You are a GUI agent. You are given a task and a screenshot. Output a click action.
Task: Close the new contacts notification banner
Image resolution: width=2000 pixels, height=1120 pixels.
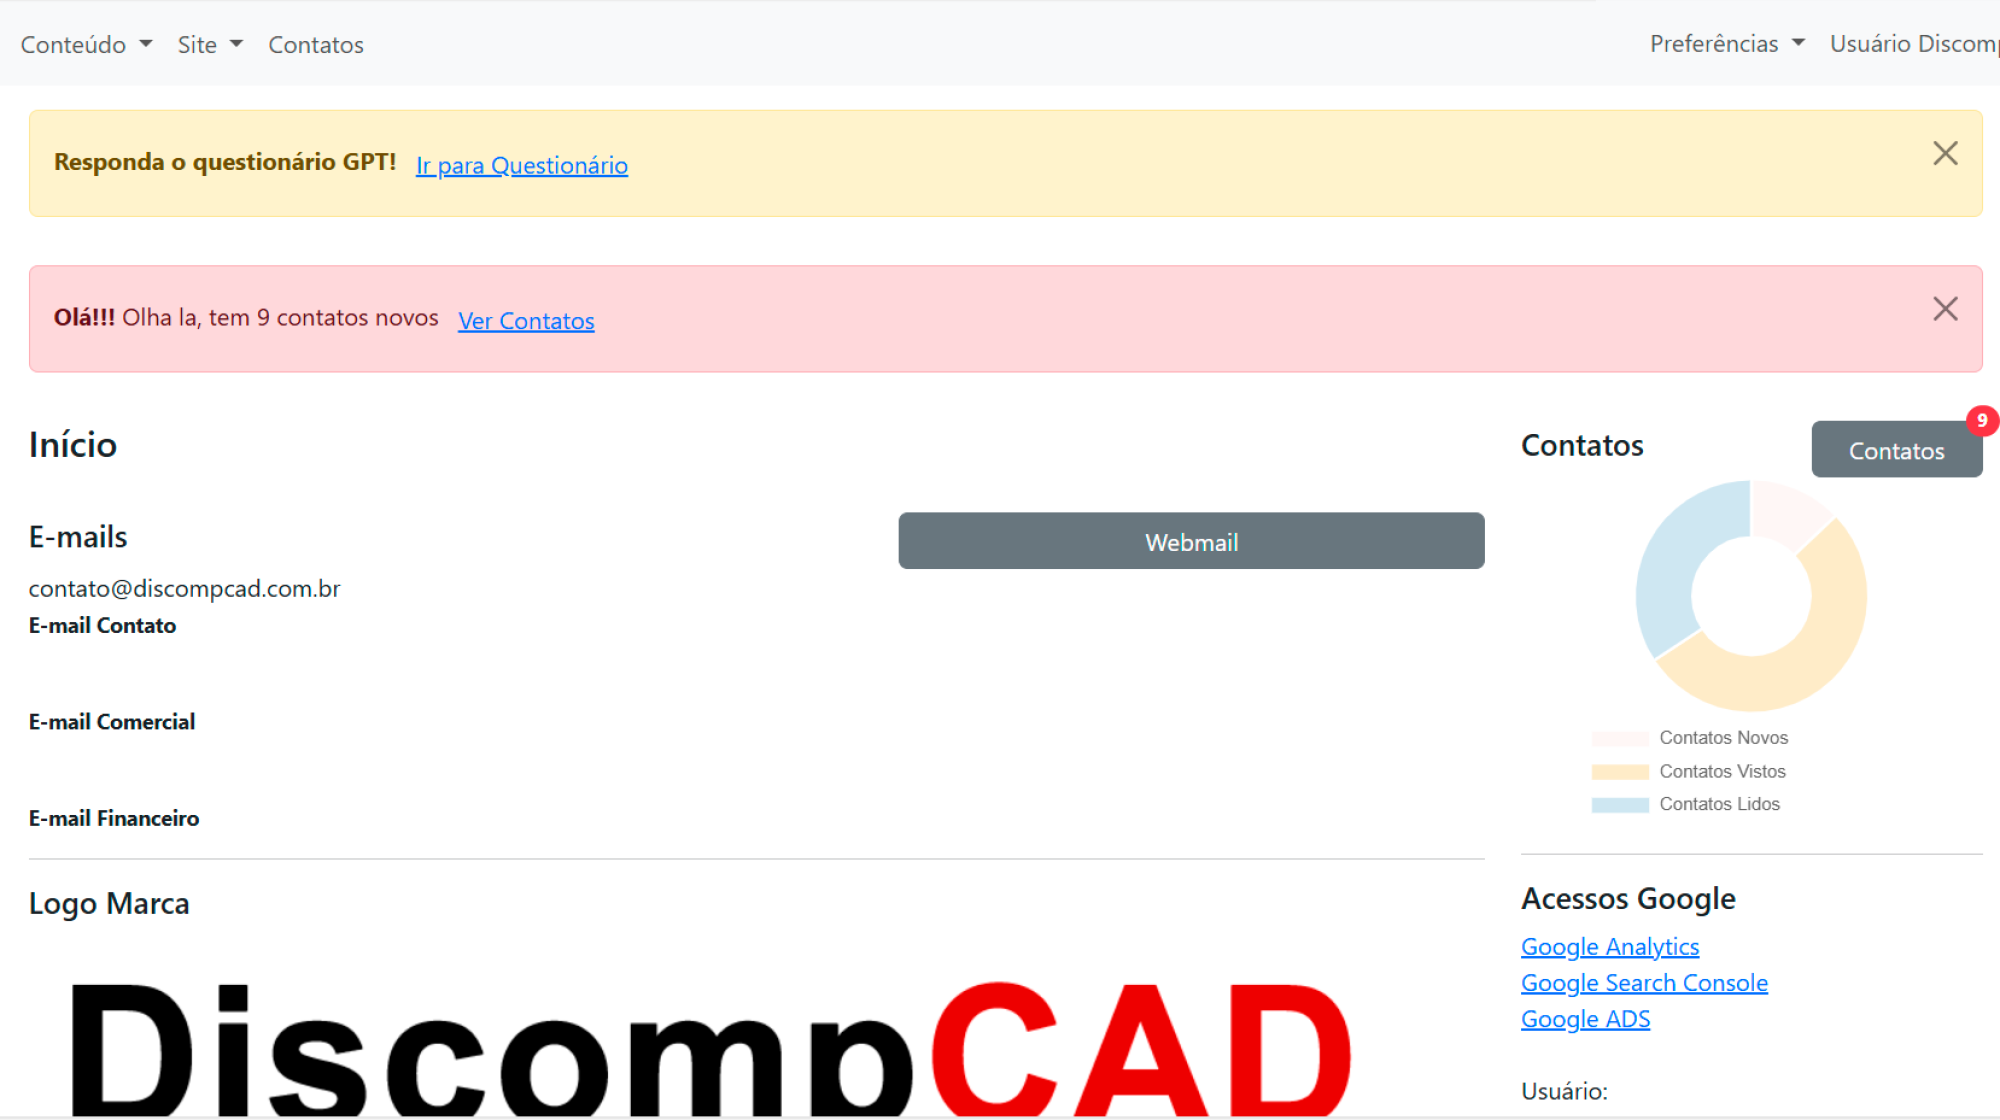[x=1948, y=308]
